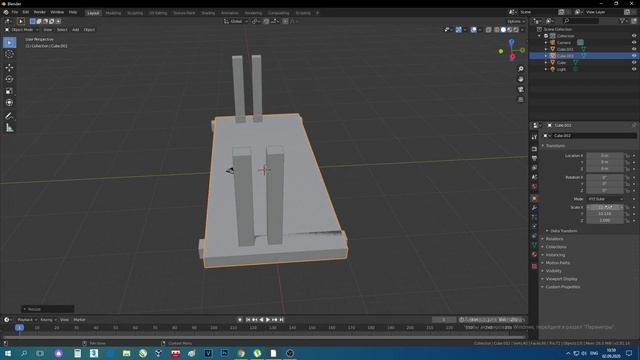Image resolution: width=640 pixels, height=360 pixels.
Task: Open the Object Mode dropdown
Action: (x=22, y=30)
